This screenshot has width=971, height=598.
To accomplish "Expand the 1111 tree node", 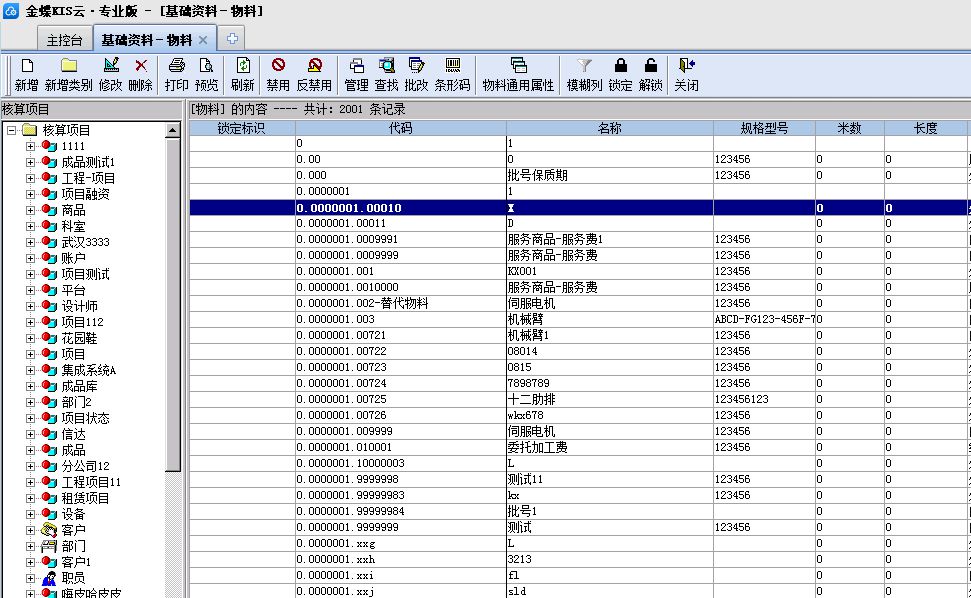I will (30, 146).
